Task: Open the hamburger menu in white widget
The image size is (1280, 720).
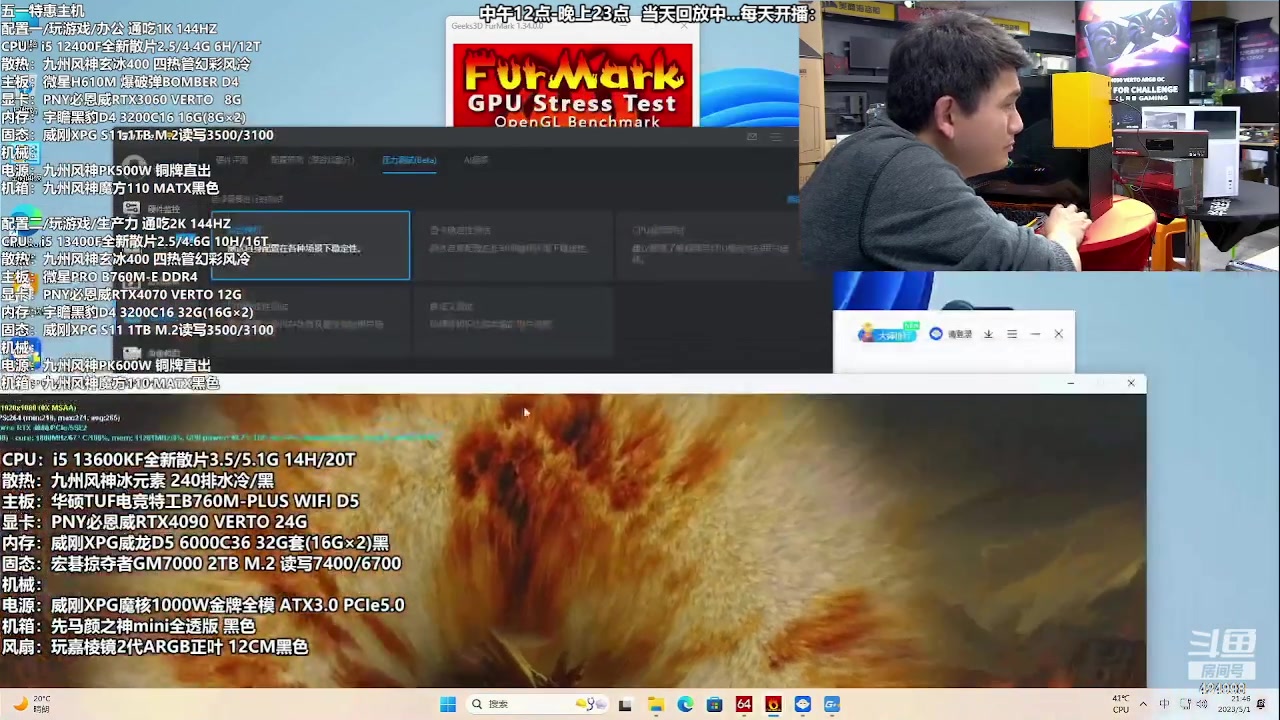Action: point(1012,334)
